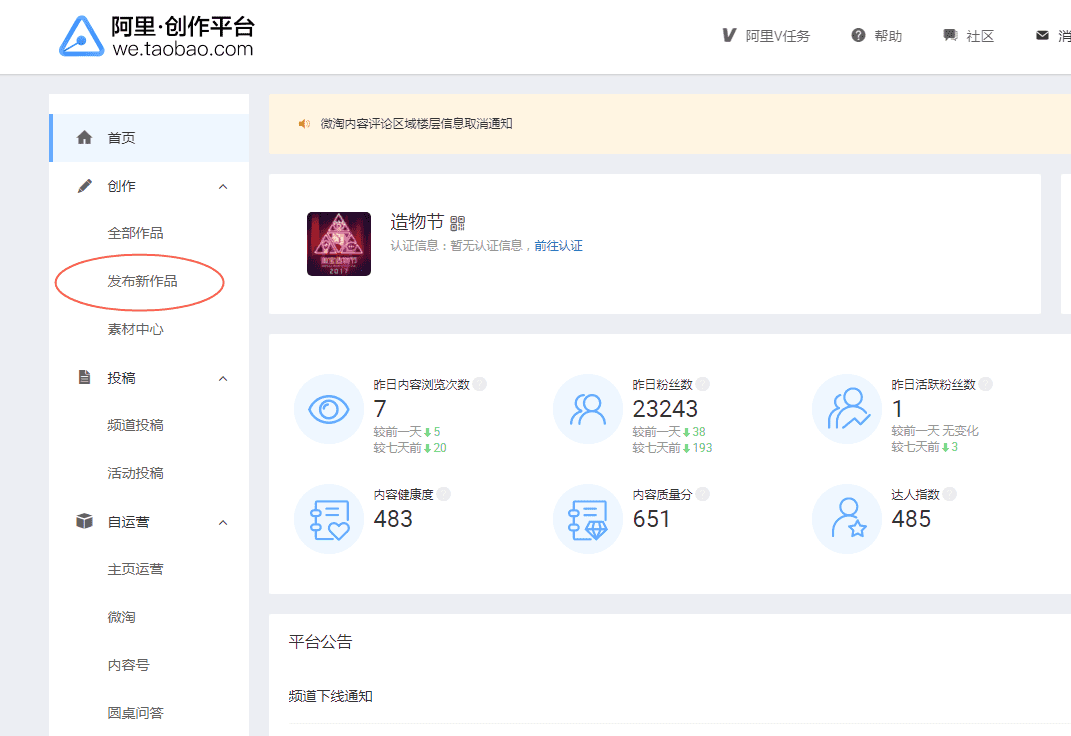This screenshot has width=1071, height=736.
Task: Click the 前往认证 link
Action: [558, 246]
